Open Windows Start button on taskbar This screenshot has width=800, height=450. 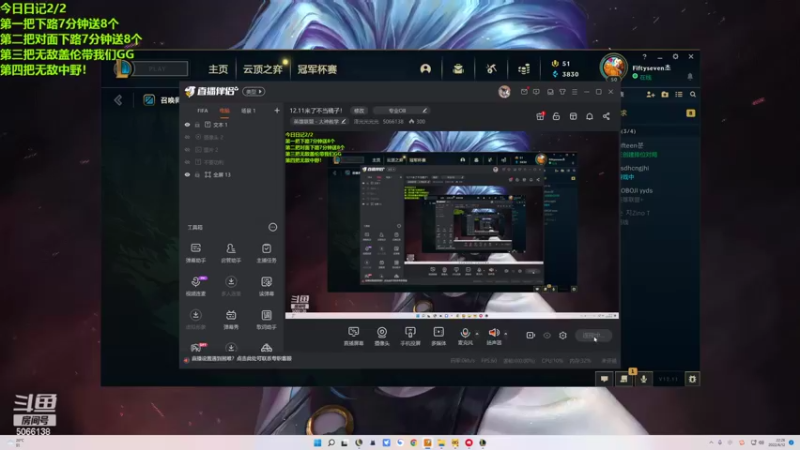317,442
